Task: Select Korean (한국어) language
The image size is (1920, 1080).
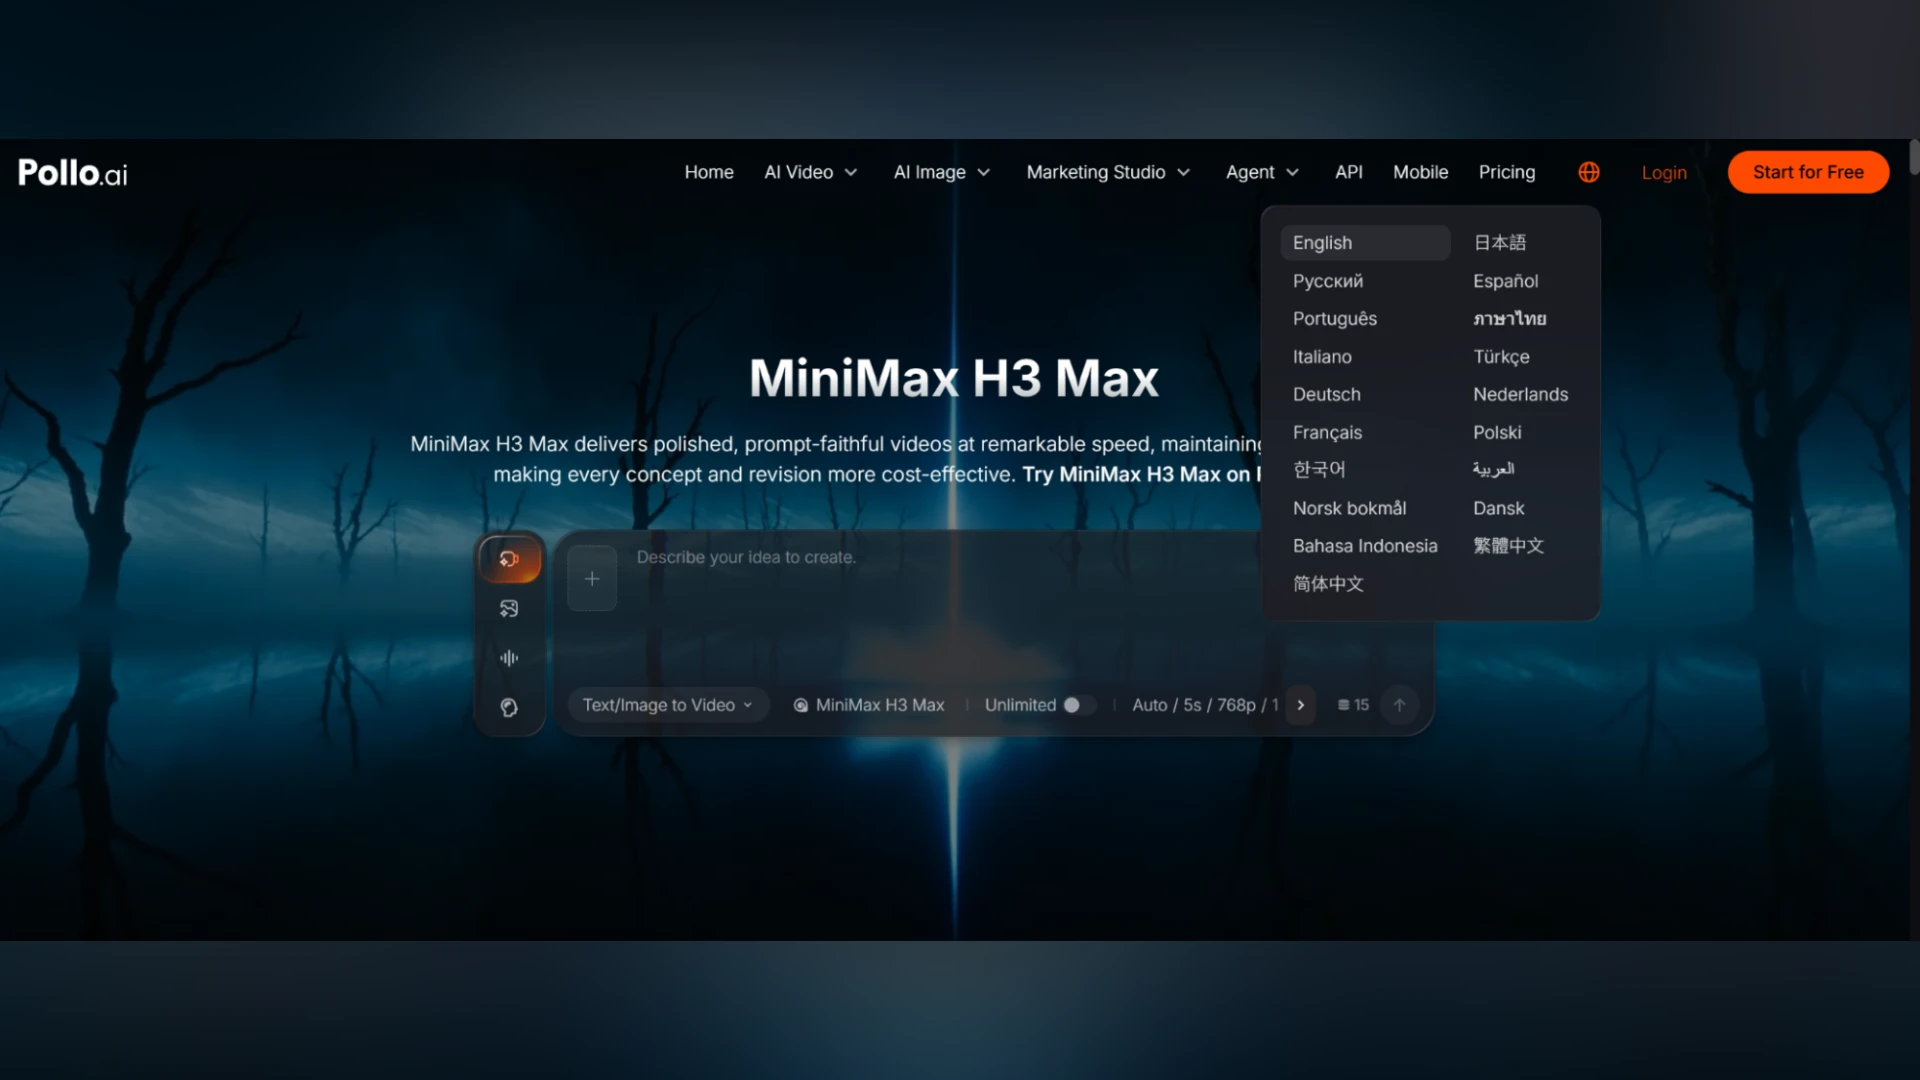Action: [x=1319, y=469]
